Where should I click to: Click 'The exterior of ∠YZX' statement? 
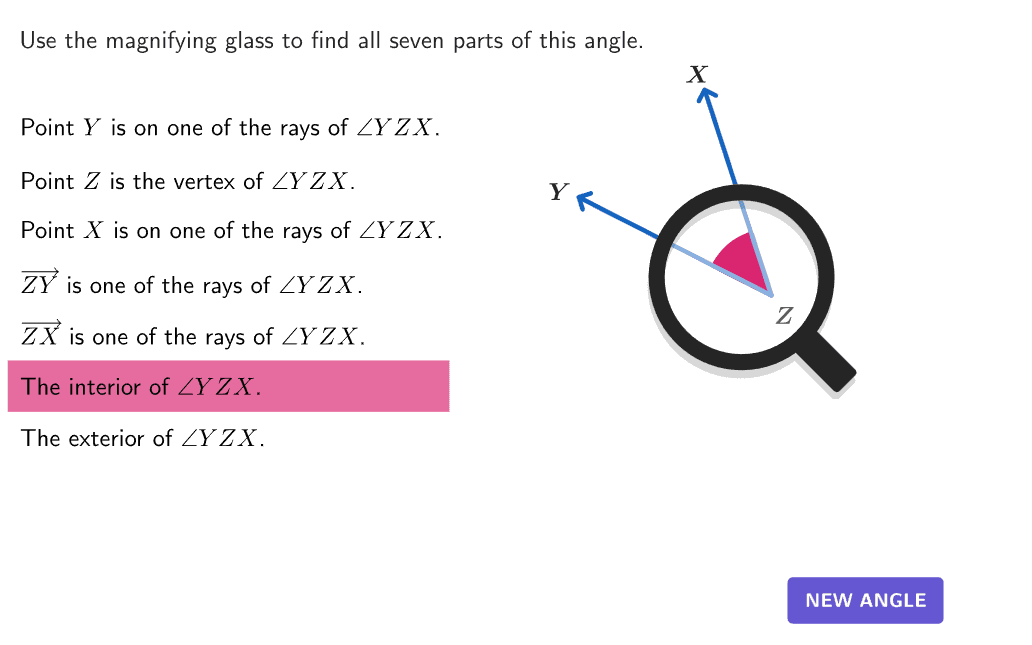(x=143, y=438)
